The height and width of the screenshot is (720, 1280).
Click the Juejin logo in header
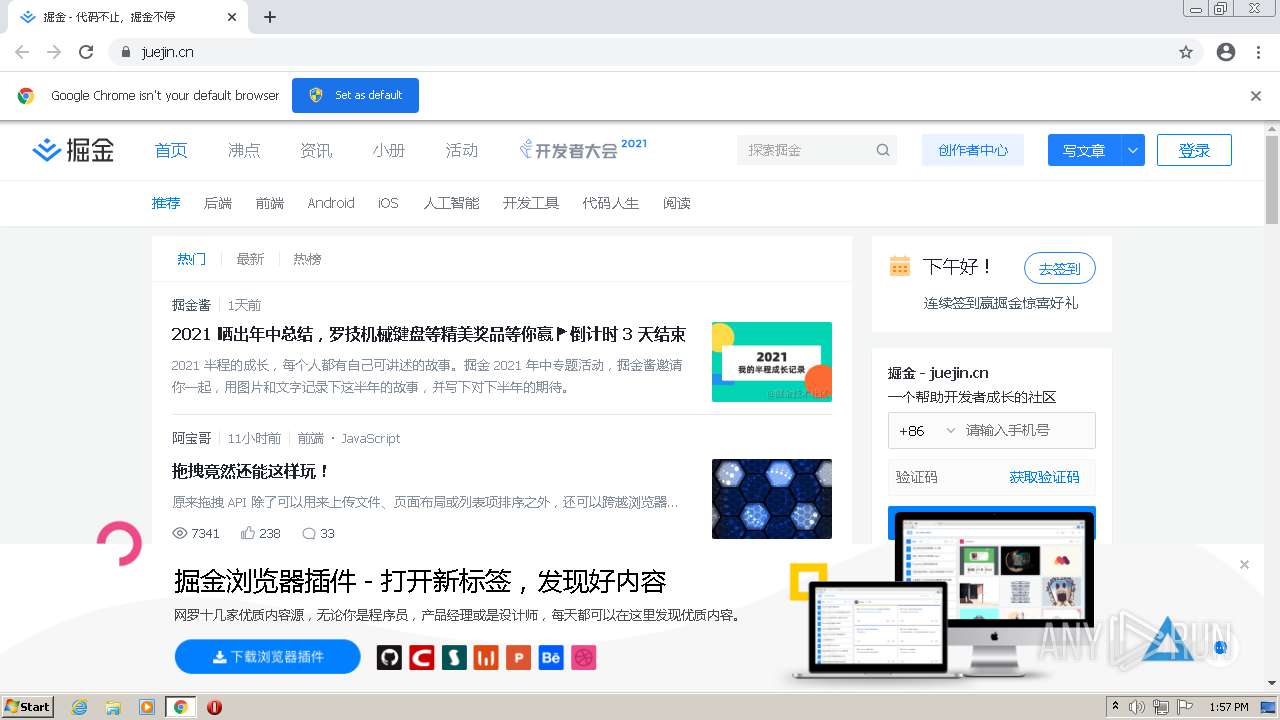(x=73, y=150)
